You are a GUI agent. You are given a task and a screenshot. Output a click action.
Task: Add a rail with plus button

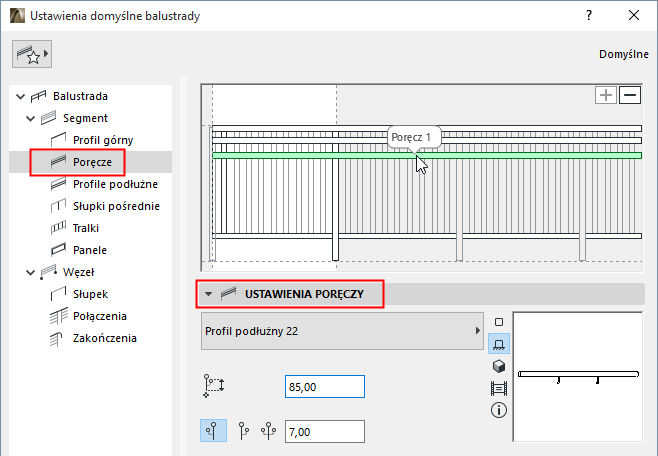[x=606, y=95]
